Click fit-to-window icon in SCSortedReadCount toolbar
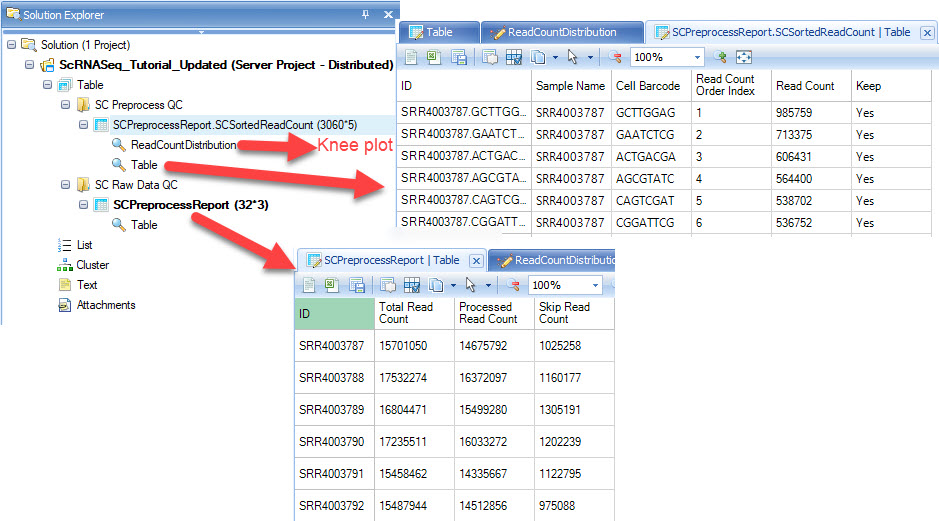 (x=744, y=57)
